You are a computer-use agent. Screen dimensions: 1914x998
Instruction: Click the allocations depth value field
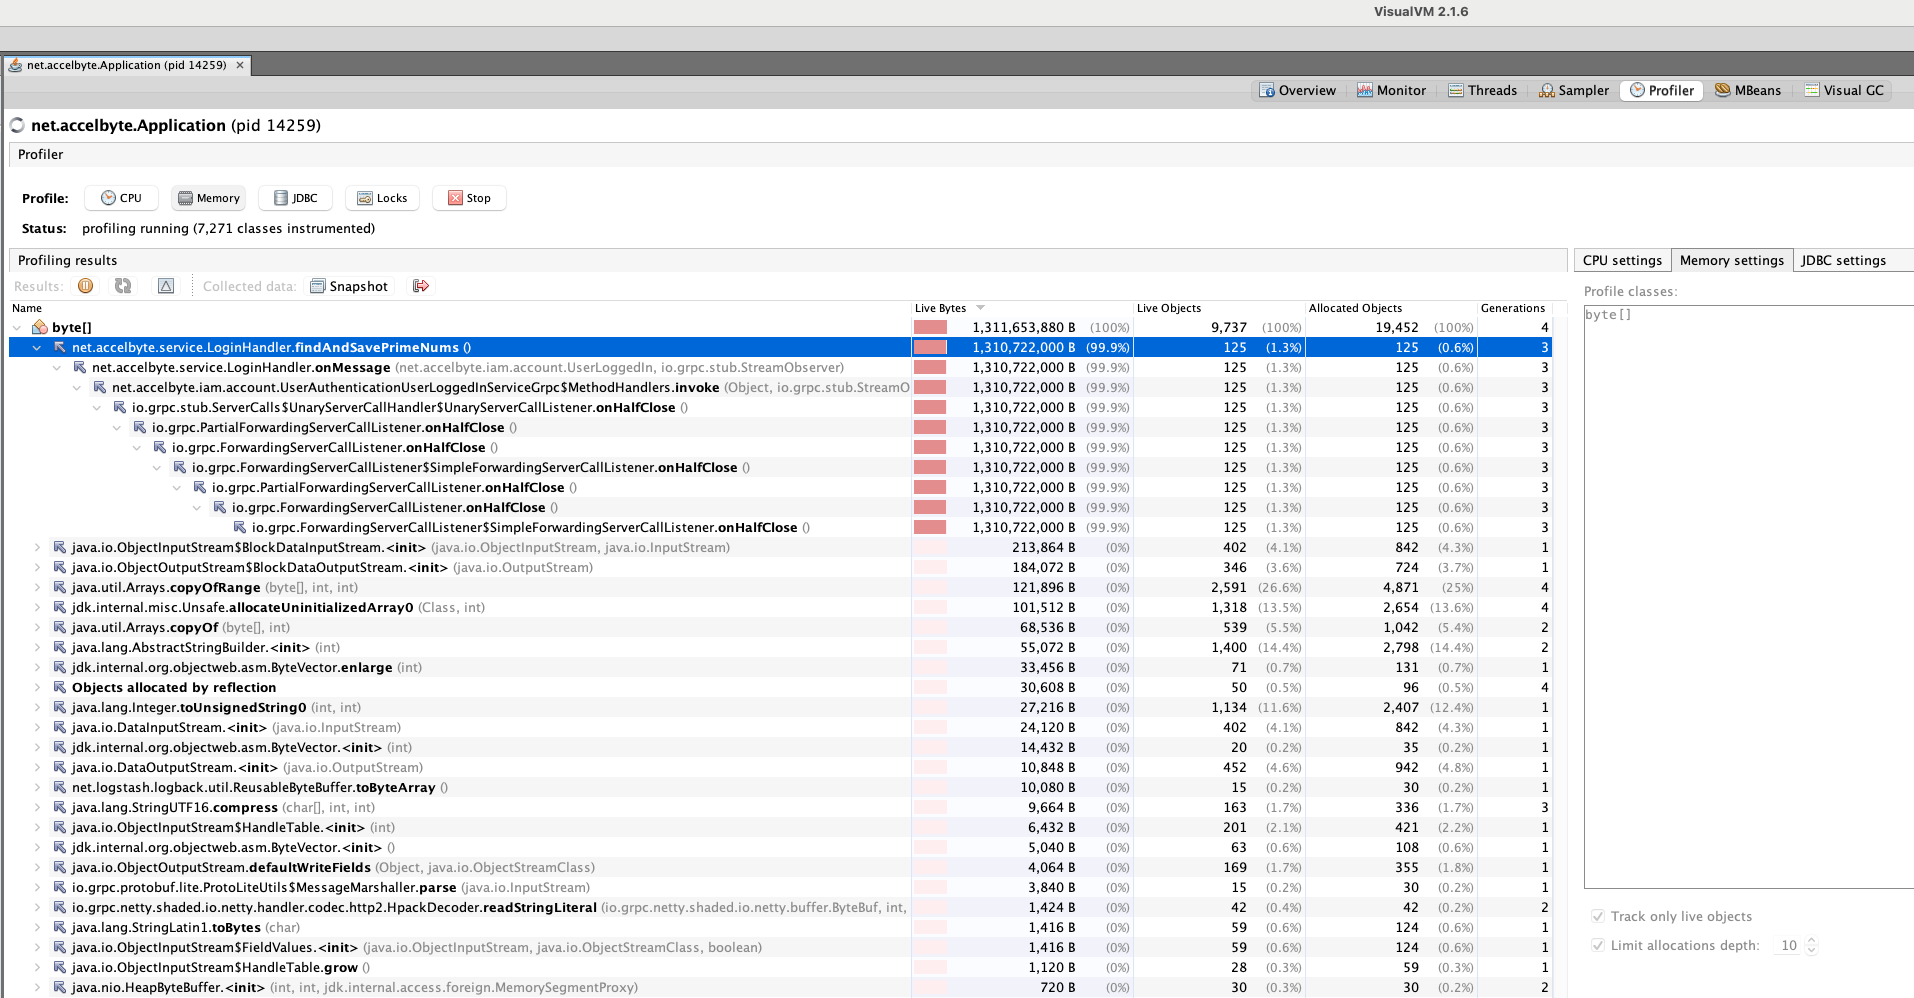(1788, 945)
